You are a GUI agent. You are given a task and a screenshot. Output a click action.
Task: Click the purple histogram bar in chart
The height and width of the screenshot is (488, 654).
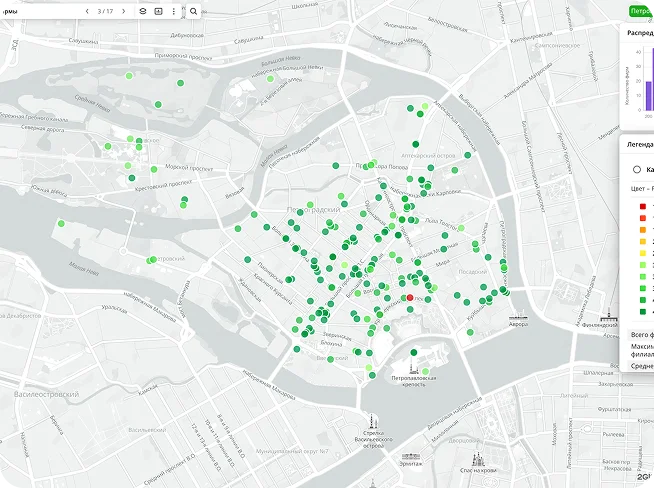pos(648,95)
